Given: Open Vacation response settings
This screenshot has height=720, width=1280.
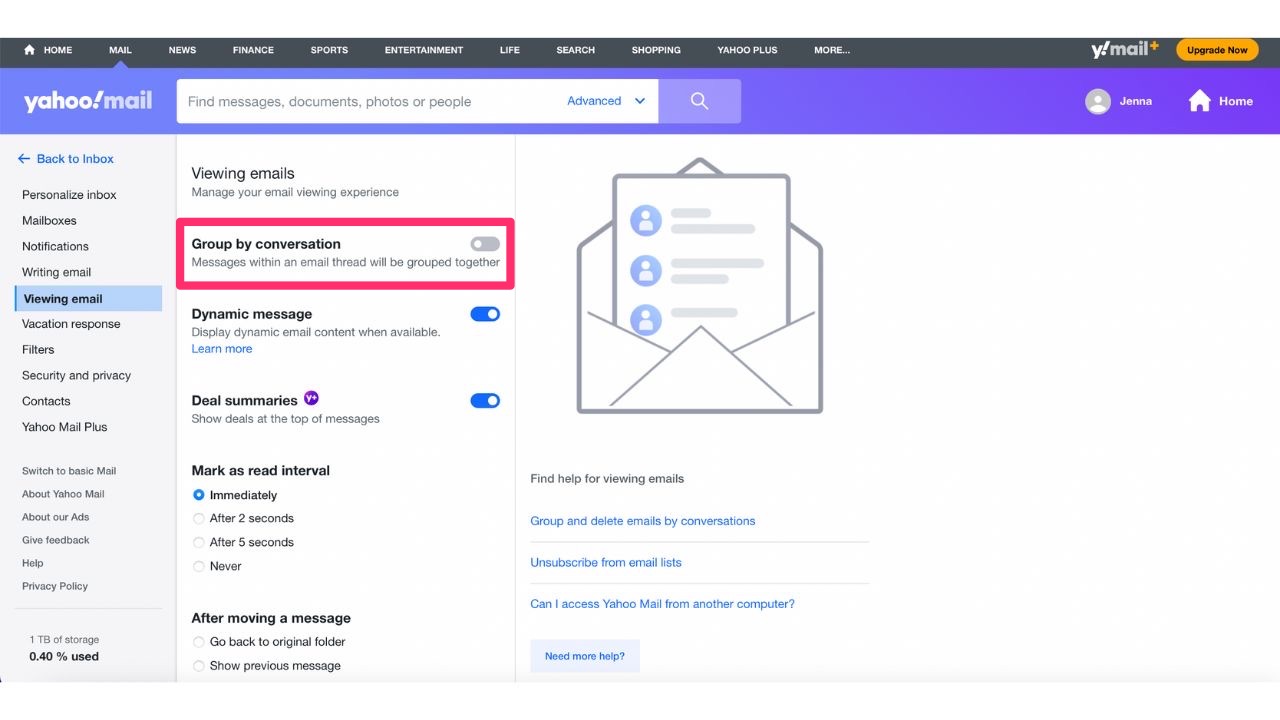Looking at the screenshot, I should (x=71, y=324).
